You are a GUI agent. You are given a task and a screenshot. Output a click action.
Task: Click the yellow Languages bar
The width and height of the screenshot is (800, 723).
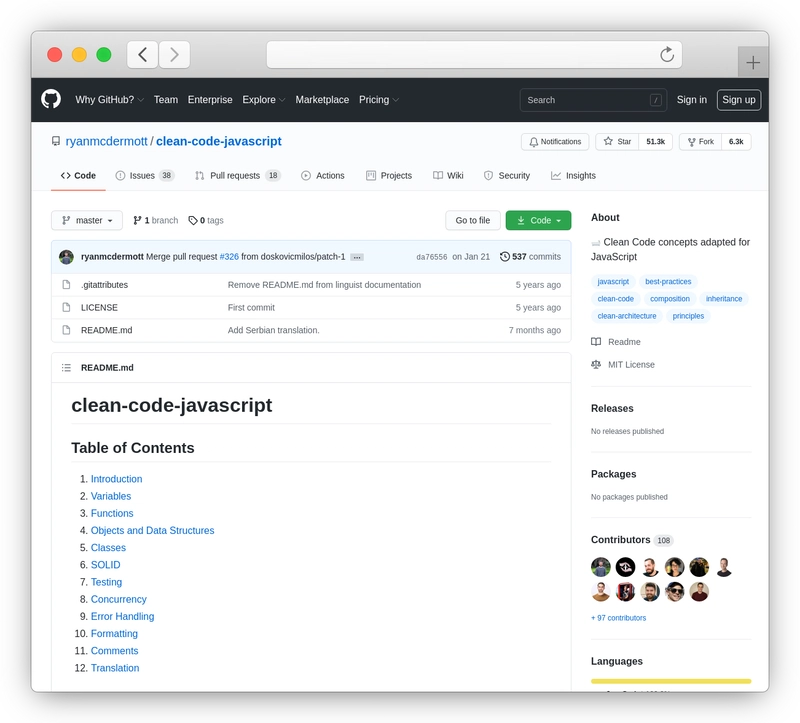click(x=671, y=681)
